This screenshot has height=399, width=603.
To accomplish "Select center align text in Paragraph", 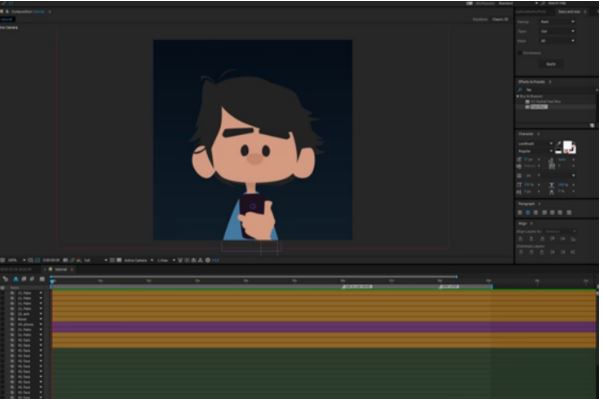I will click(528, 213).
